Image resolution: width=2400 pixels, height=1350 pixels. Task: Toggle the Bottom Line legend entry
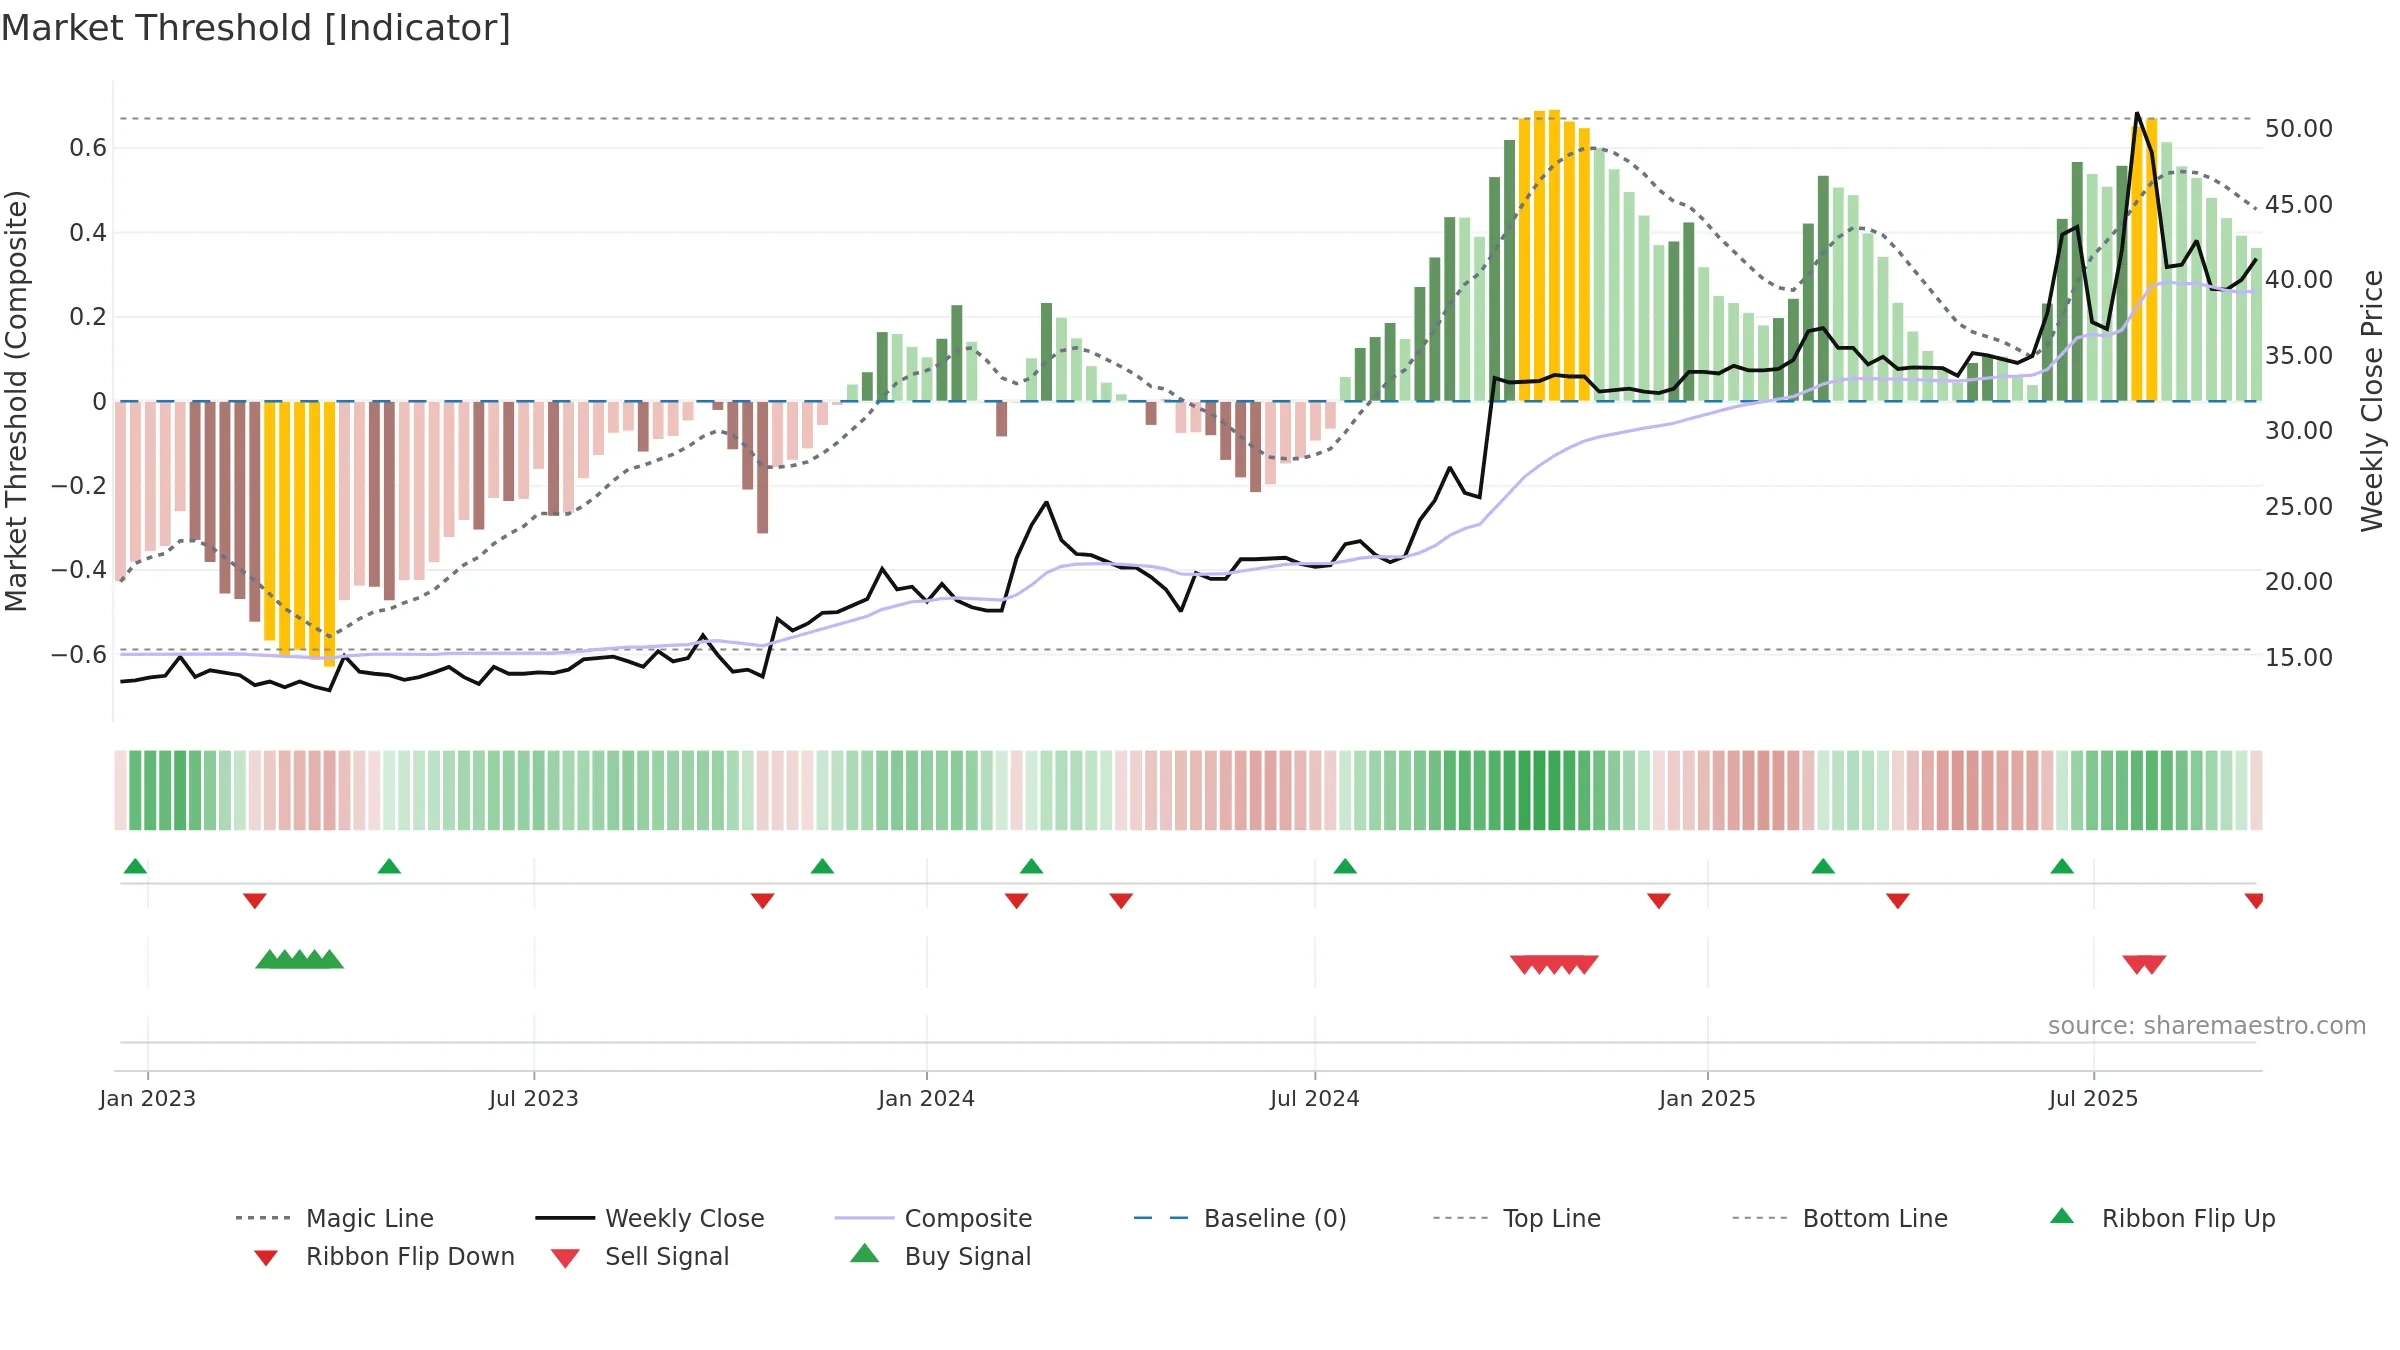(1840, 1218)
